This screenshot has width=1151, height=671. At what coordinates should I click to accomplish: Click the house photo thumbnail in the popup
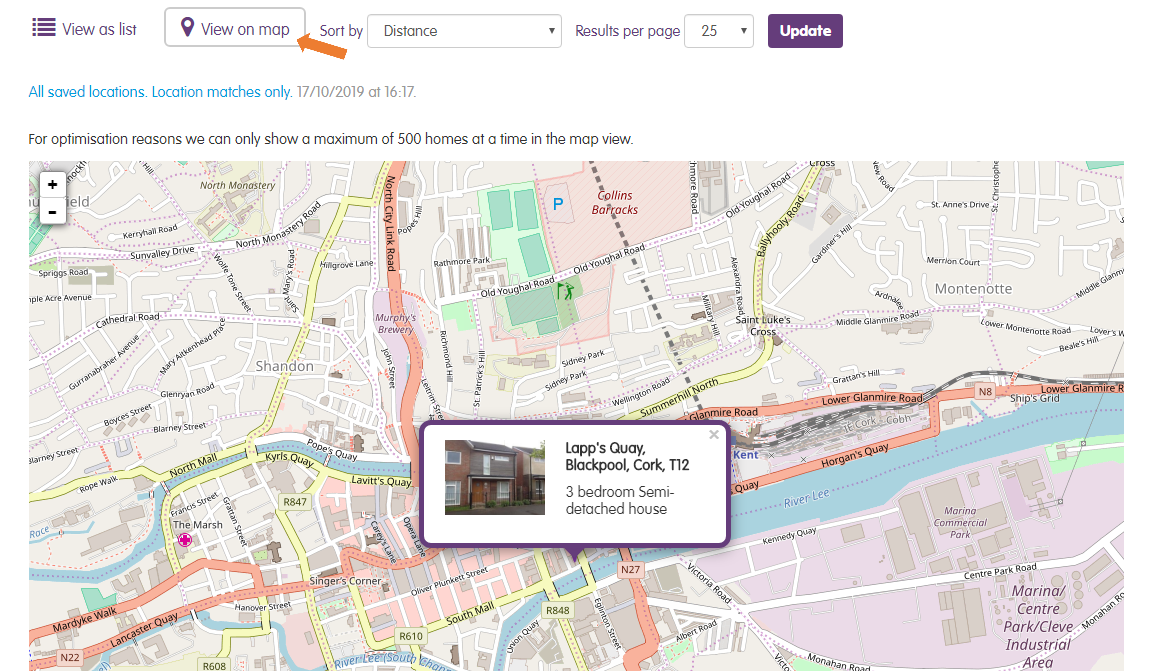(494, 477)
